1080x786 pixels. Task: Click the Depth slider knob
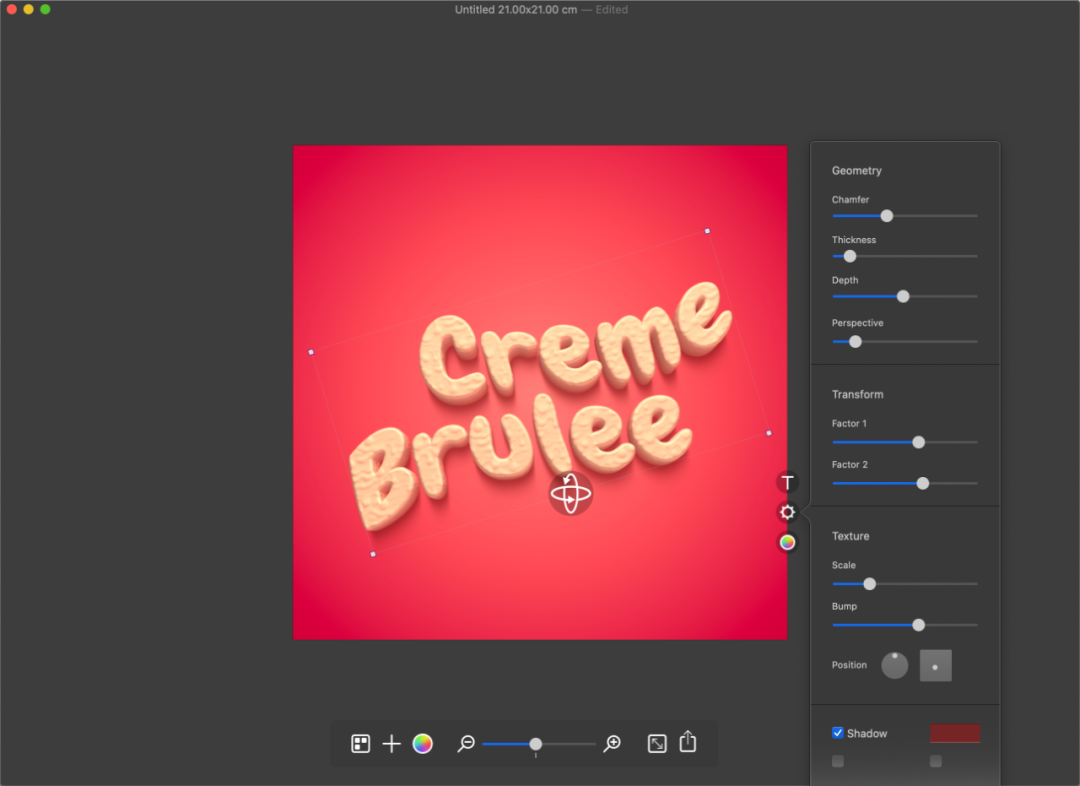pyautogui.click(x=903, y=296)
